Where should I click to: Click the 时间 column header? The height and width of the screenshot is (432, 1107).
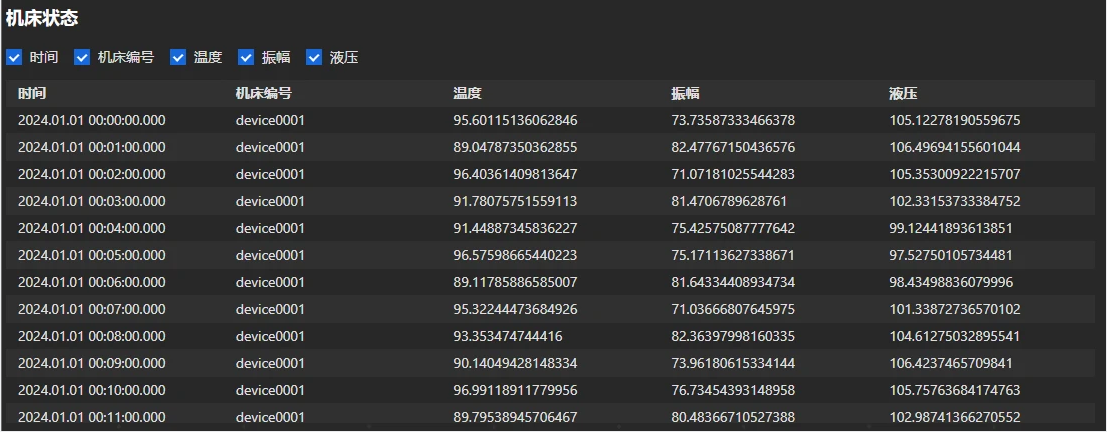(32, 94)
